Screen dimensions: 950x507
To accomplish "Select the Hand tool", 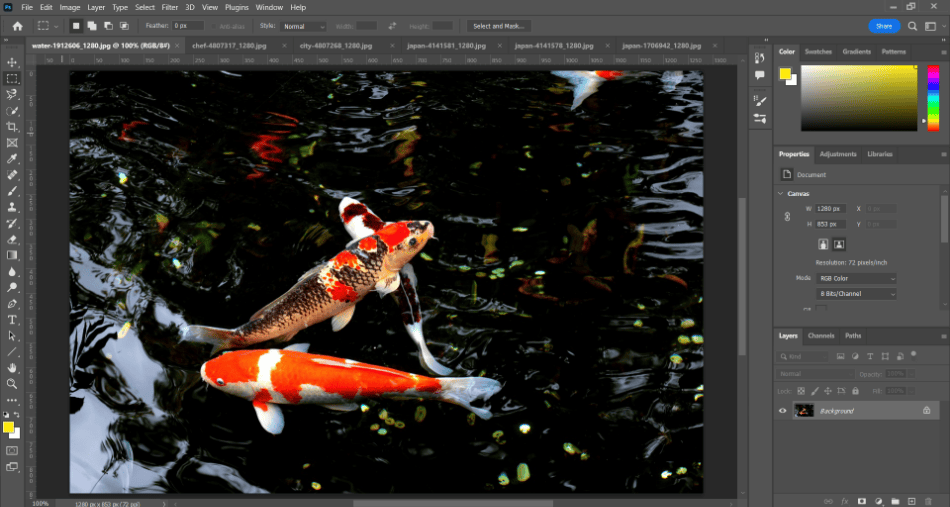I will [x=12, y=368].
